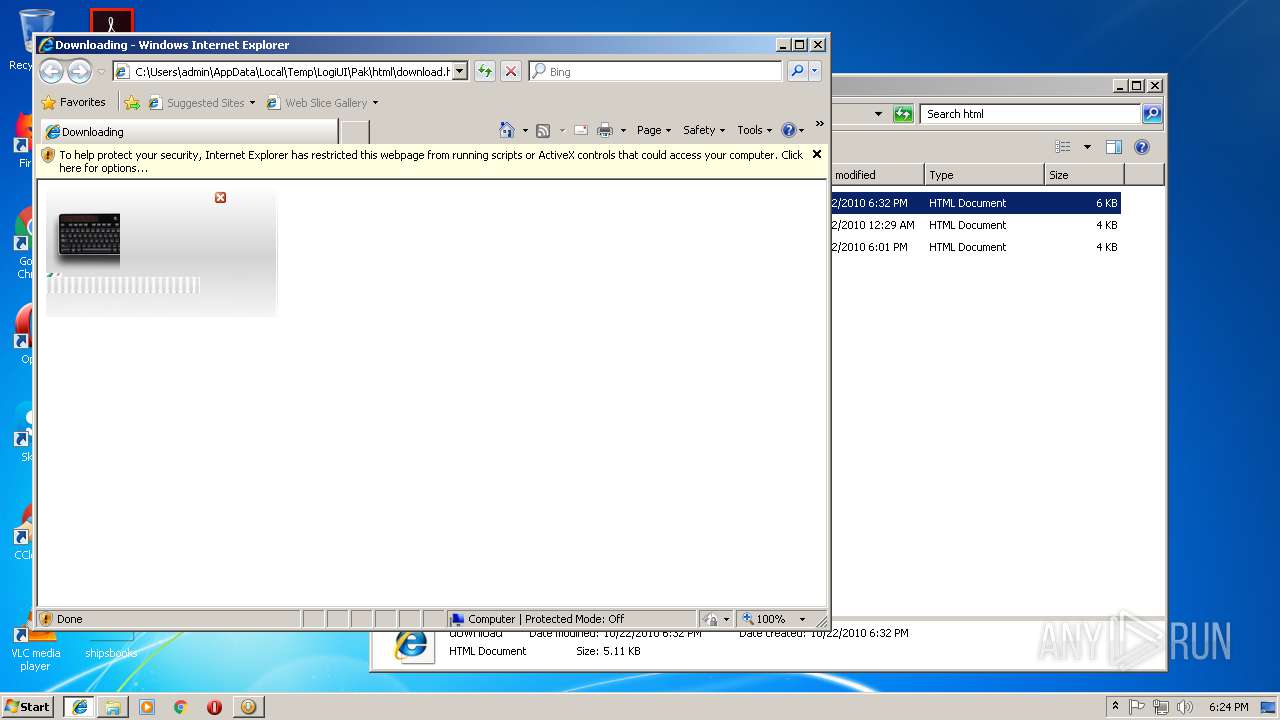Viewport: 1280px width, 720px height.
Task: Click status bar security shield icon
Action: (x=46, y=619)
